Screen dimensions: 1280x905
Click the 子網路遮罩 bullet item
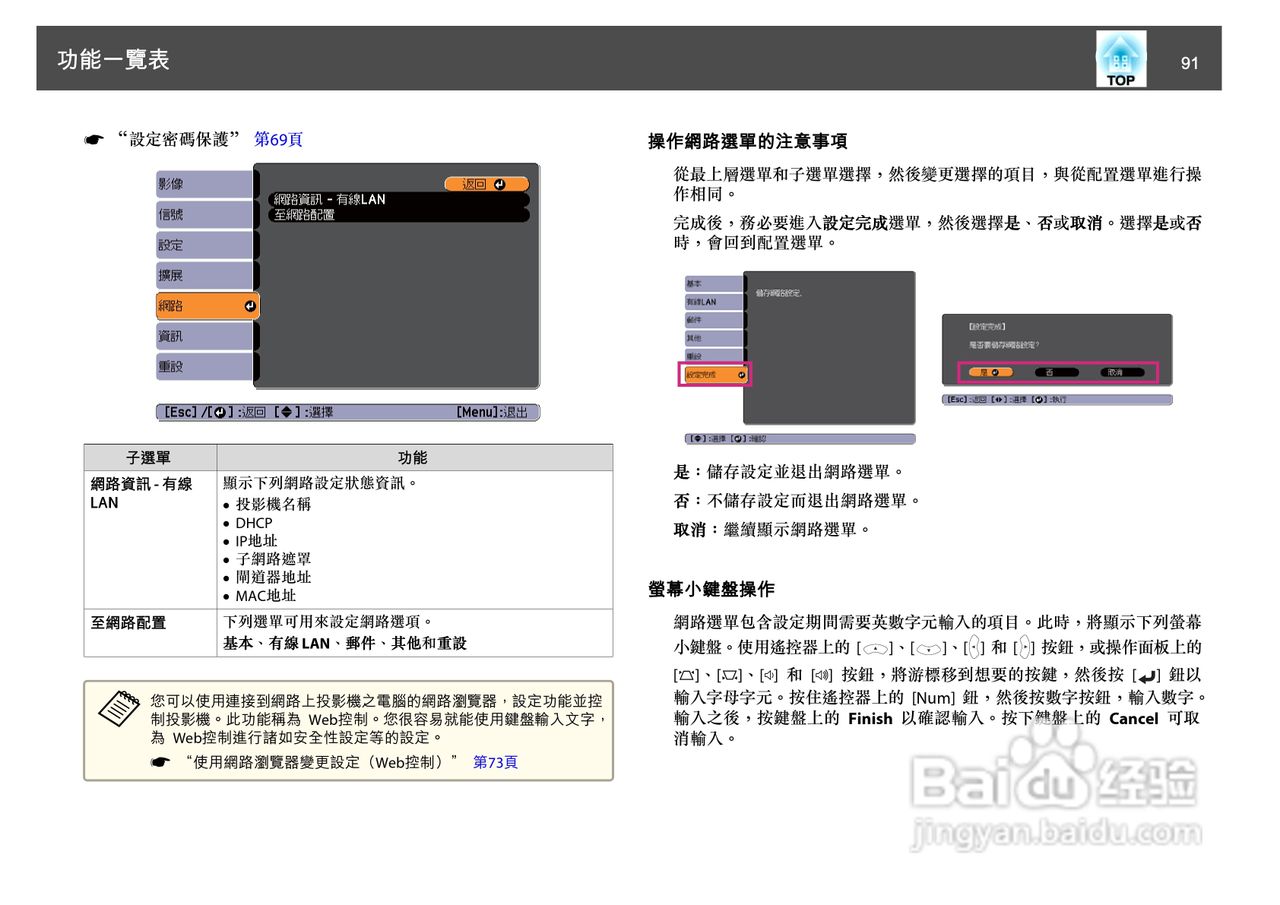point(273,559)
